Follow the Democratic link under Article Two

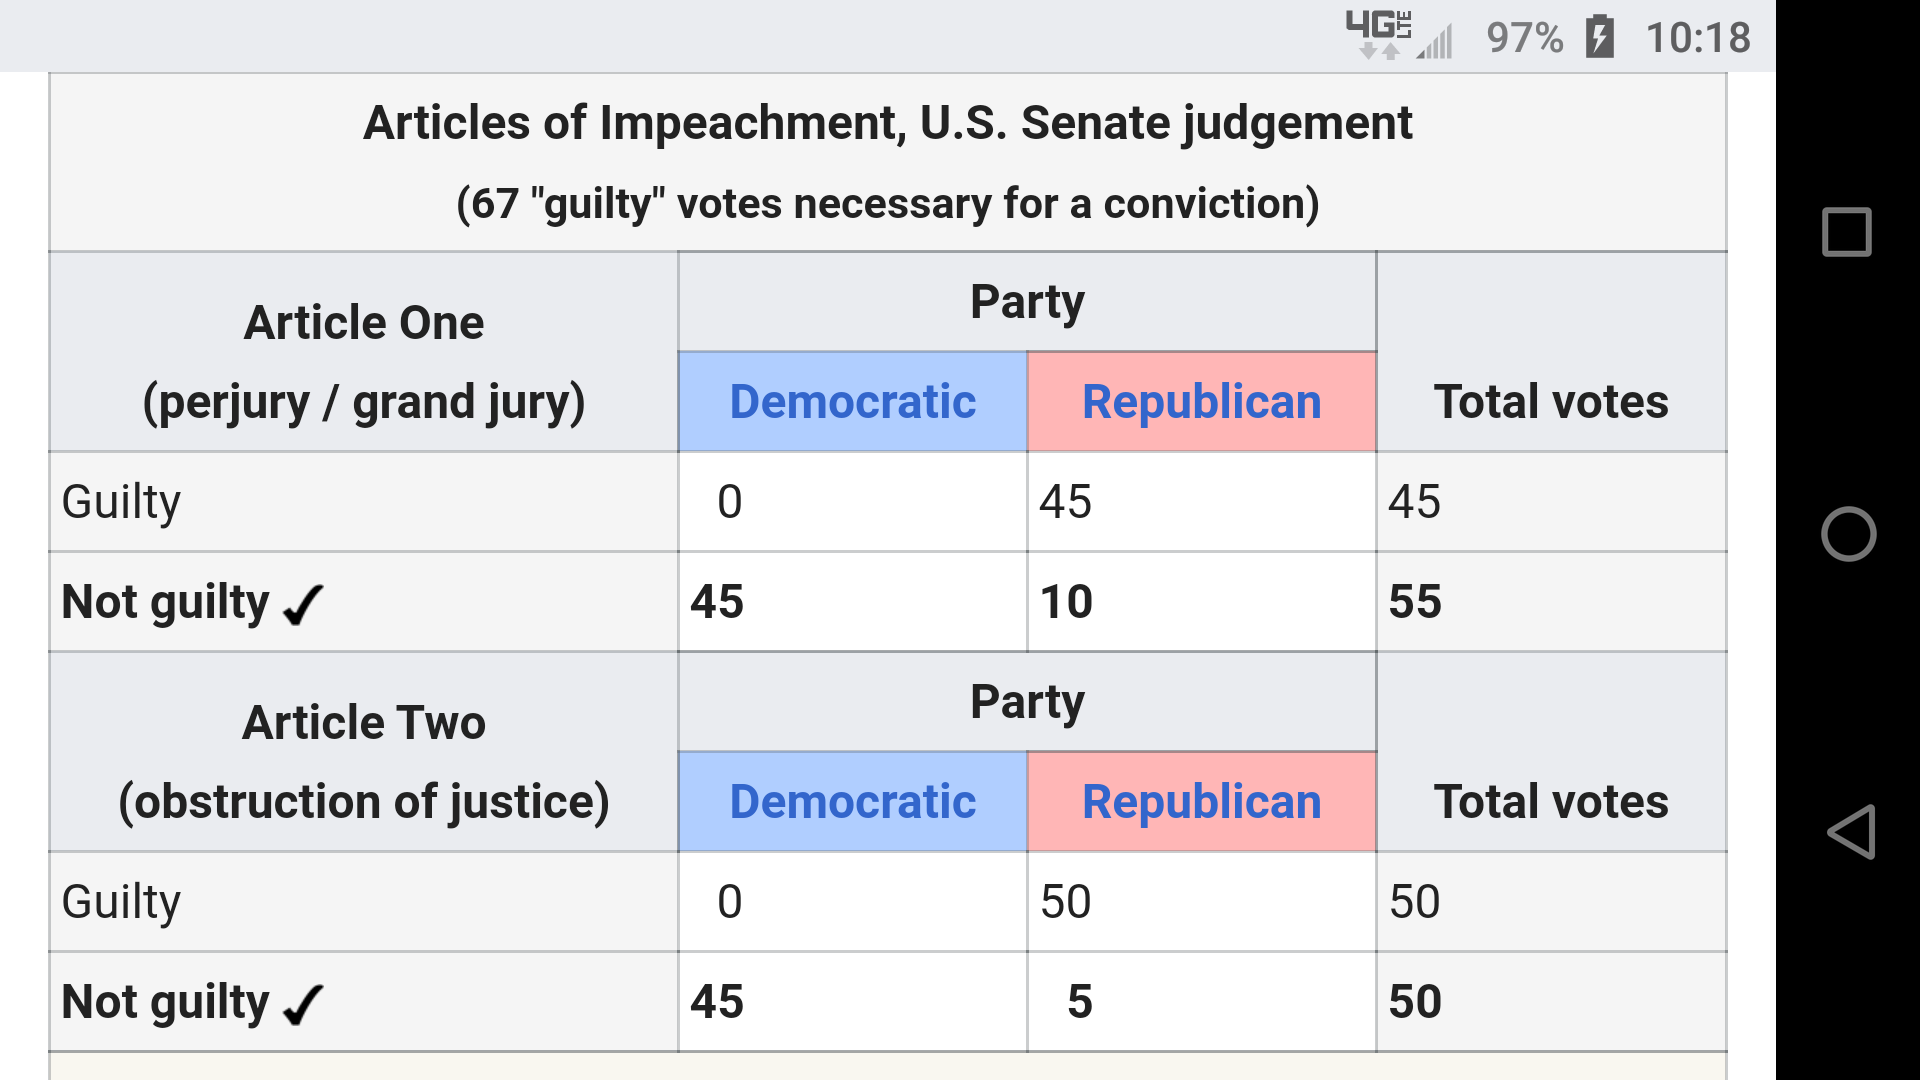click(852, 802)
